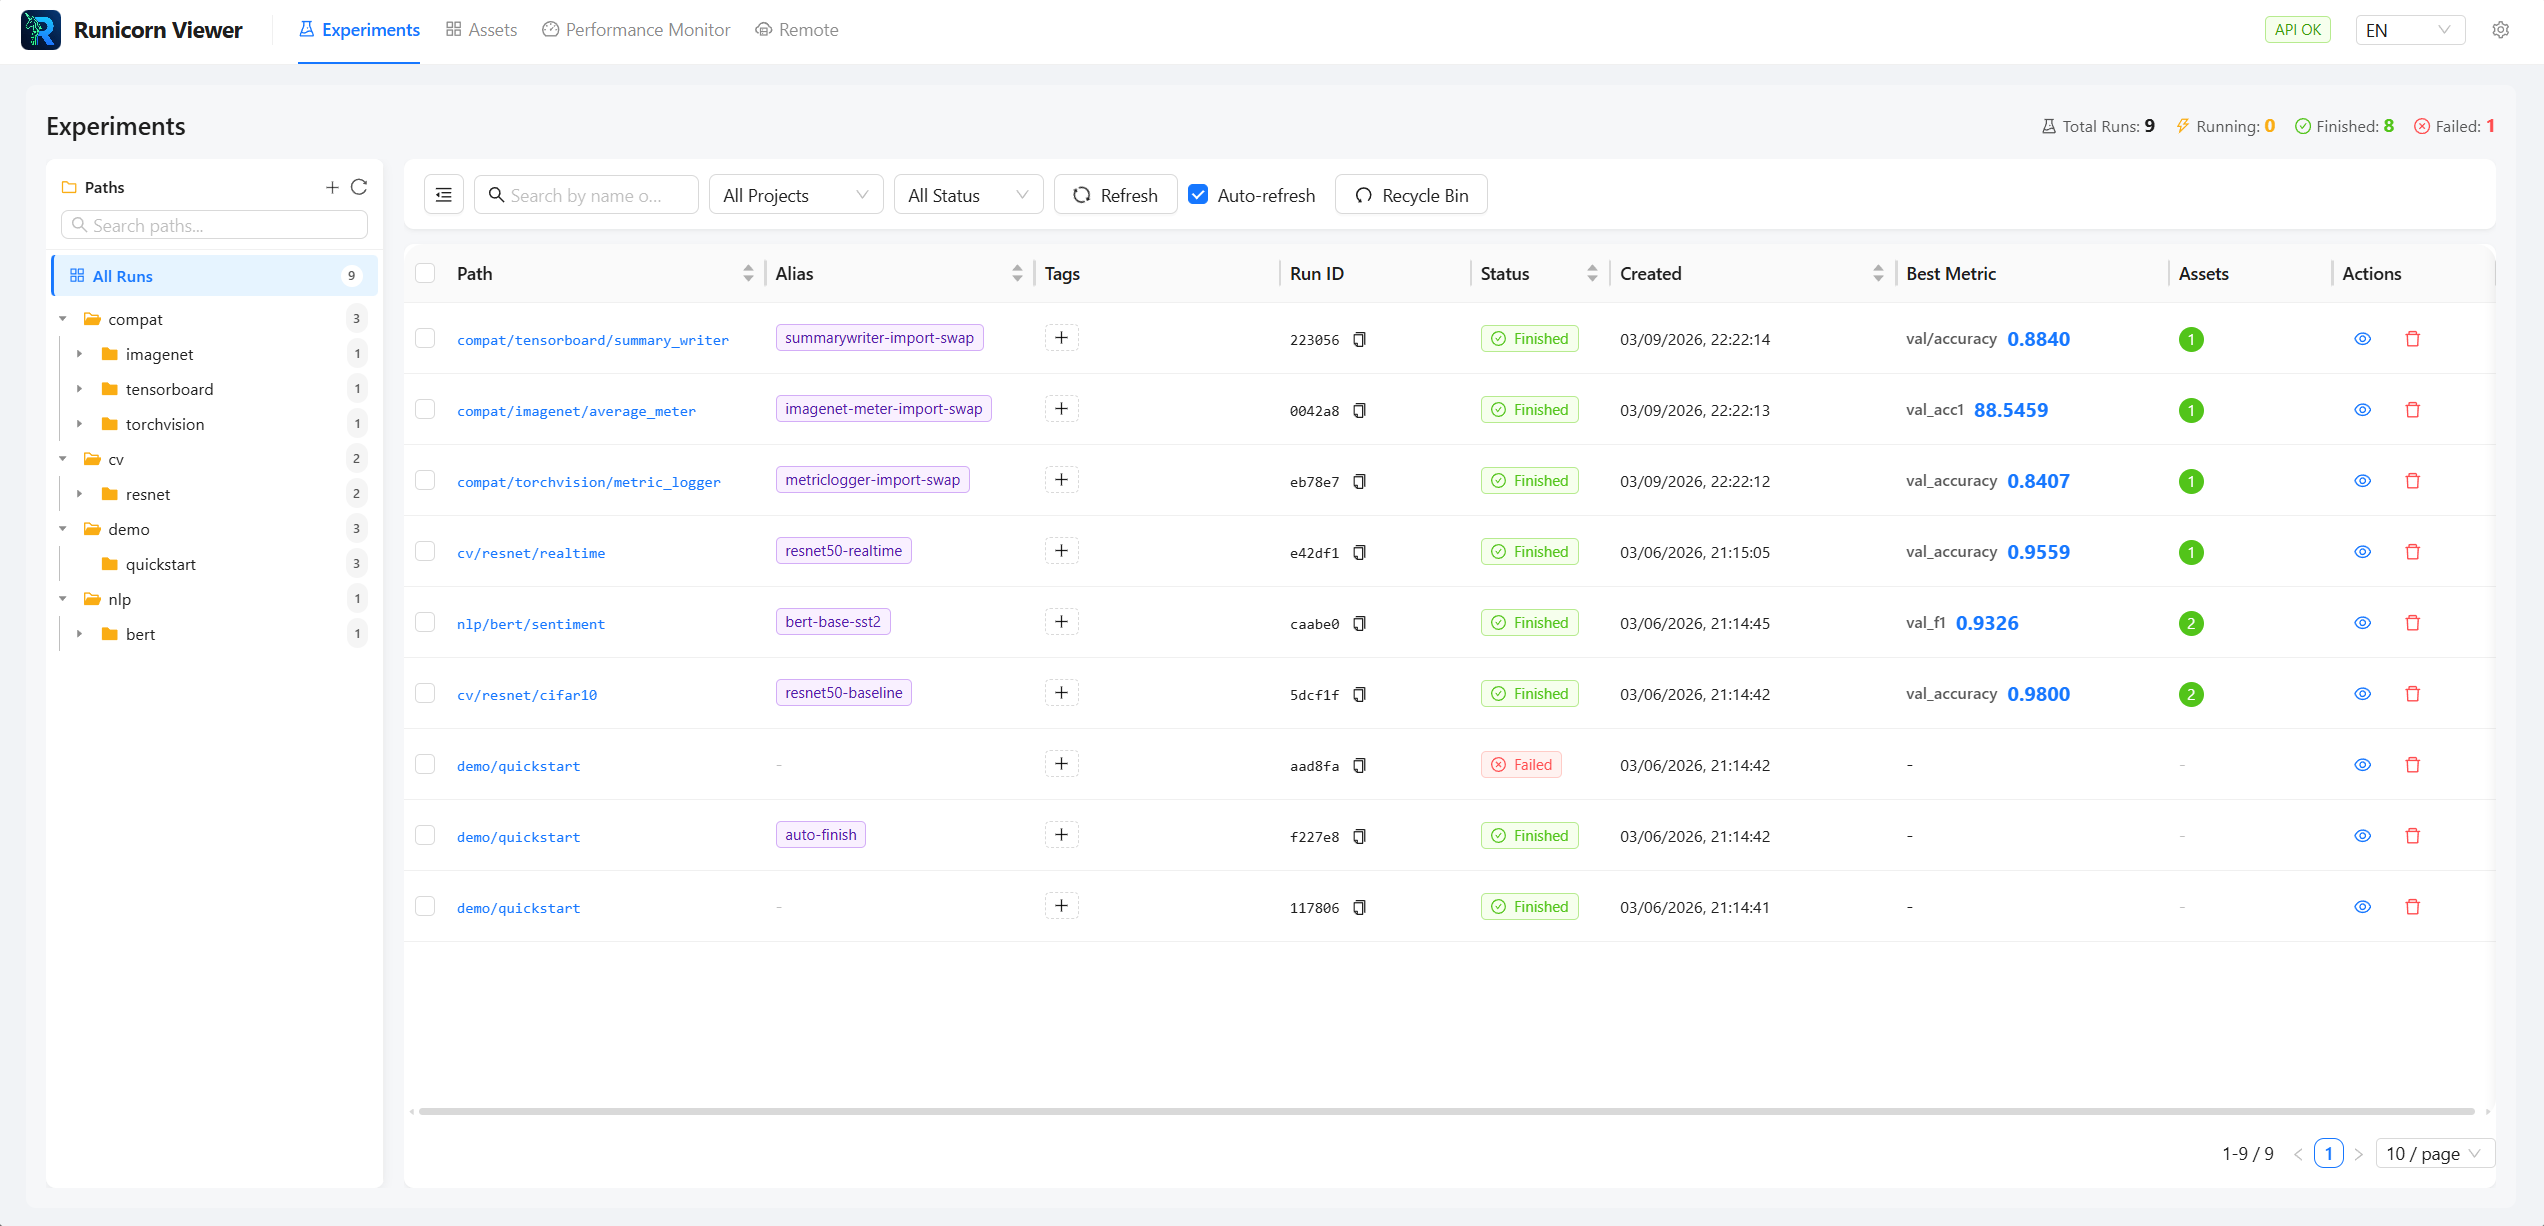Switch to the Performance Monitor tab
2544x1226 pixels.
pos(636,30)
